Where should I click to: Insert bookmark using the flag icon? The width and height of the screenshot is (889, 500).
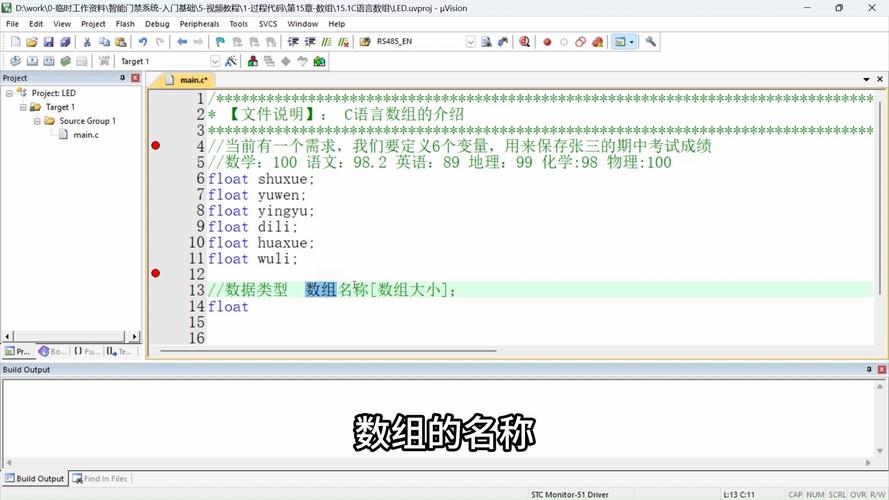coord(221,42)
